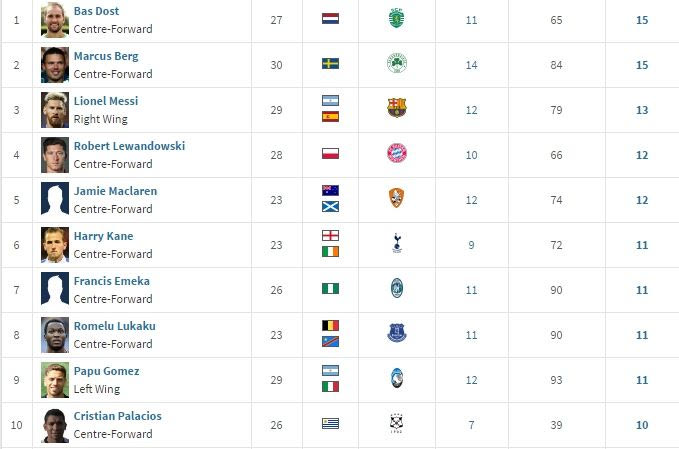Click Uruguay flag in Palacios row

pyautogui.click(x=330, y=424)
